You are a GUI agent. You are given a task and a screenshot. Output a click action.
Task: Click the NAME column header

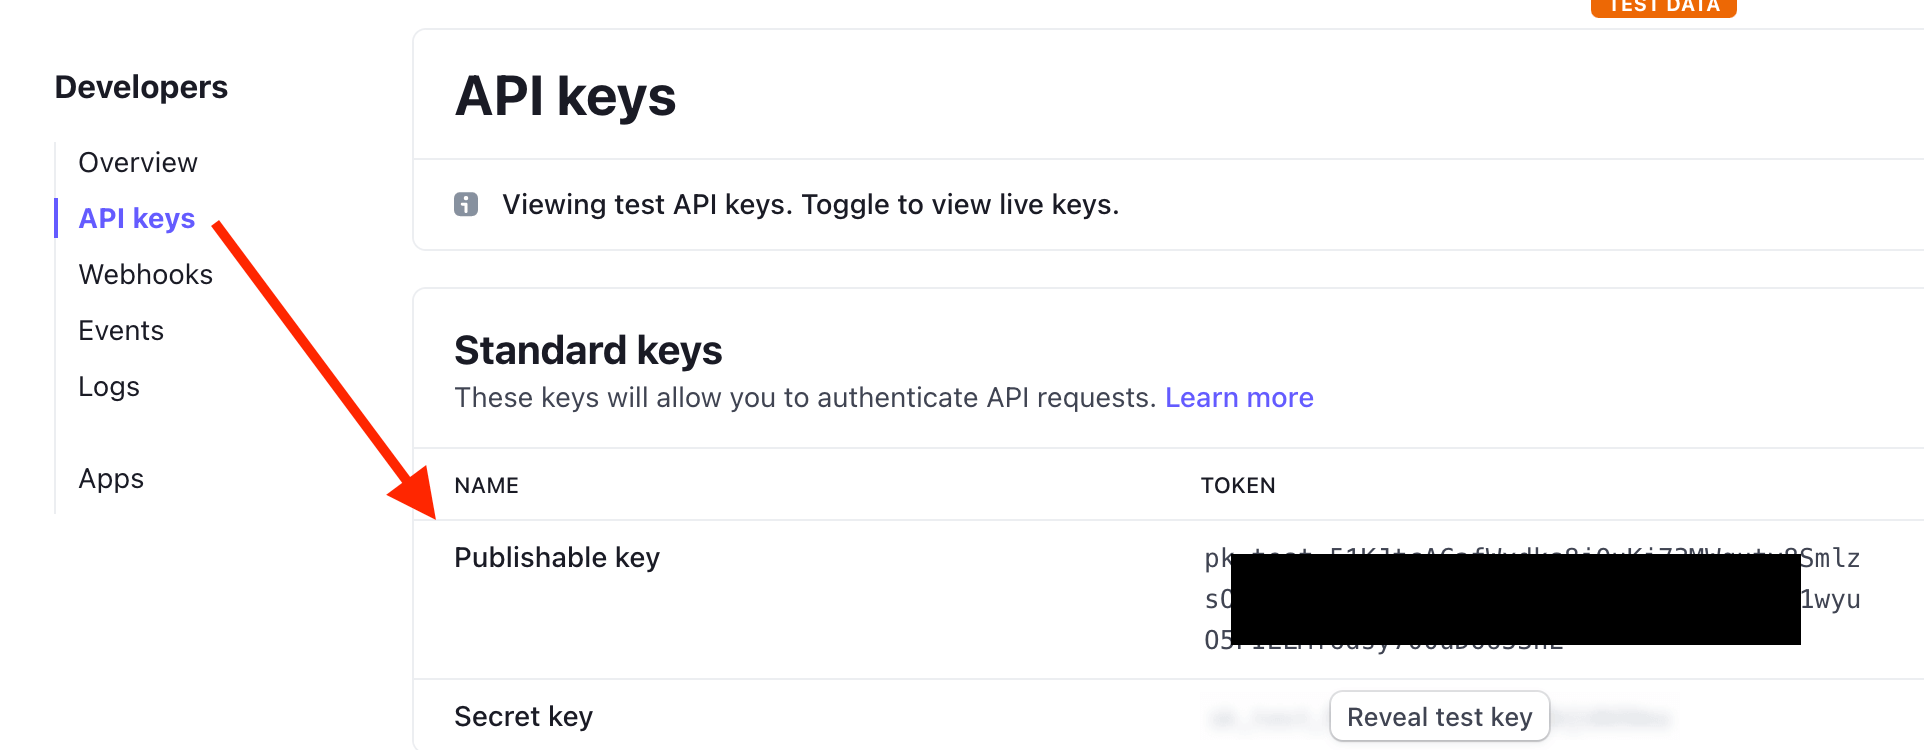pyautogui.click(x=487, y=486)
